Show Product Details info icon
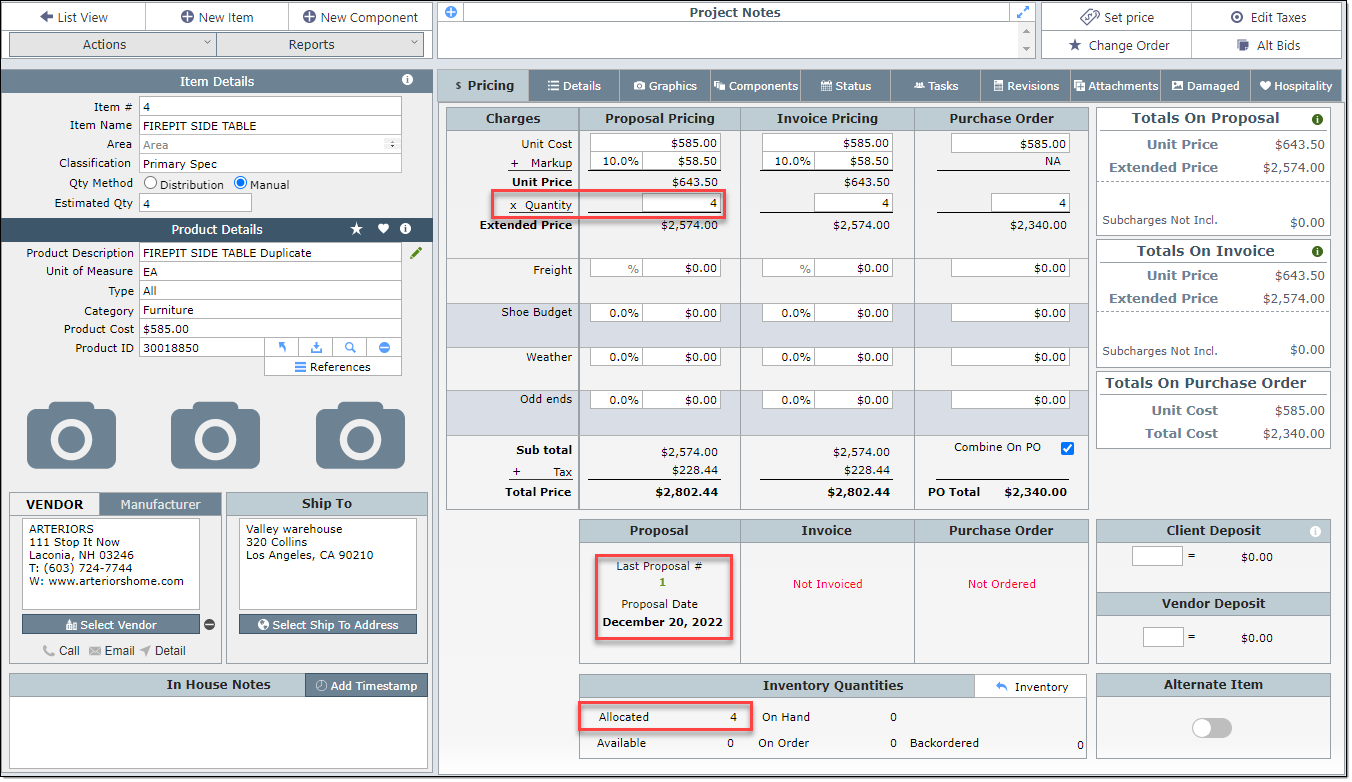This screenshot has width=1352, height=782. click(x=406, y=229)
